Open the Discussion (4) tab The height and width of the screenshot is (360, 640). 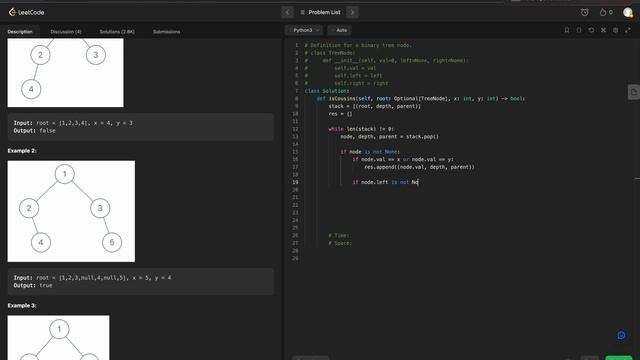66,32
